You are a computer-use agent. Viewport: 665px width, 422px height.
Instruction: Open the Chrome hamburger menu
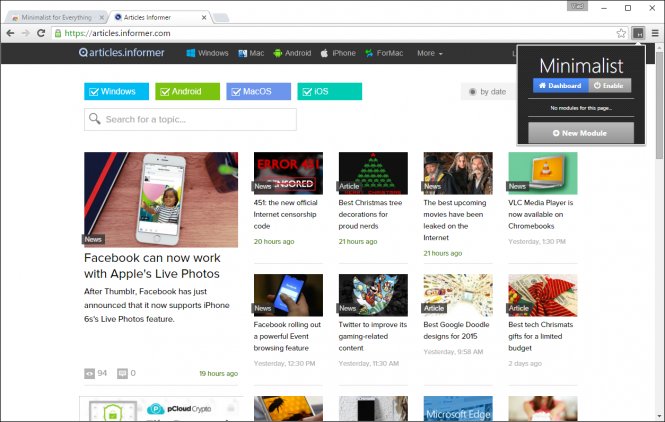point(655,33)
